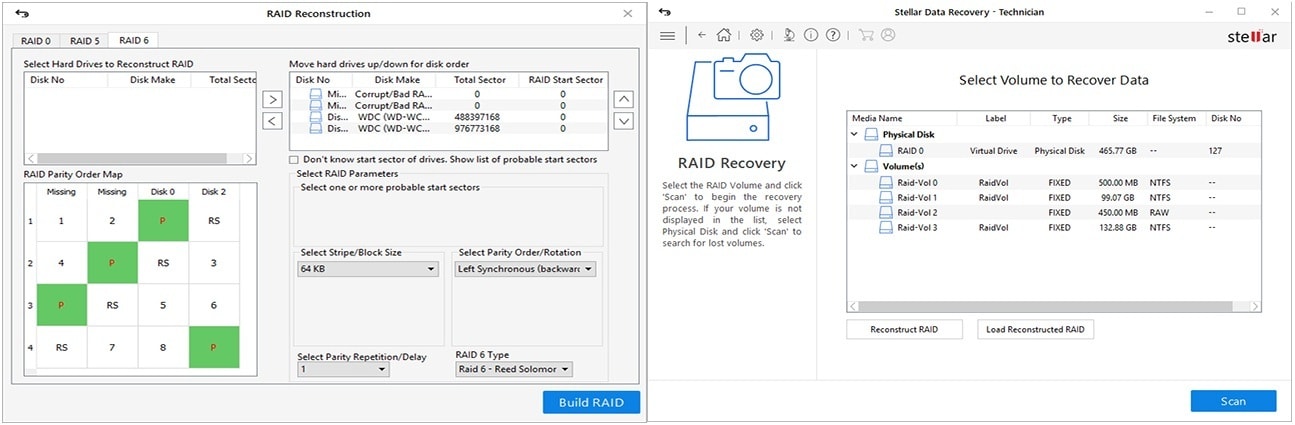Select the 976773168 sector drive row icon

point(317,129)
